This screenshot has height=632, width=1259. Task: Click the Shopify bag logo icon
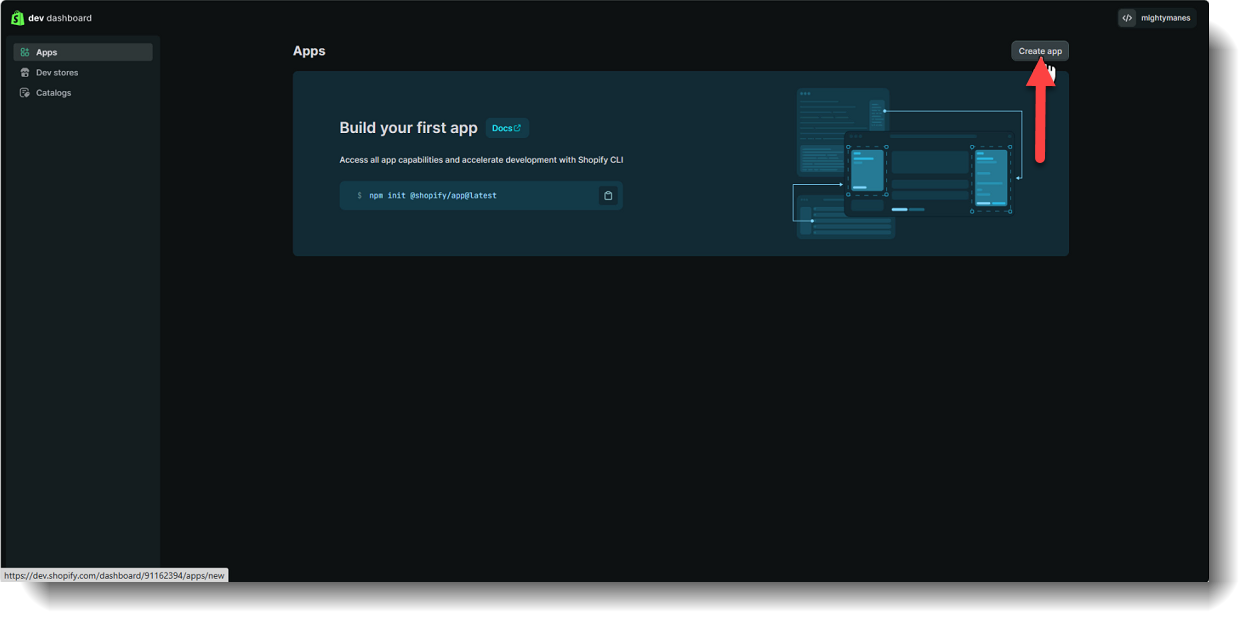tap(17, 17)
